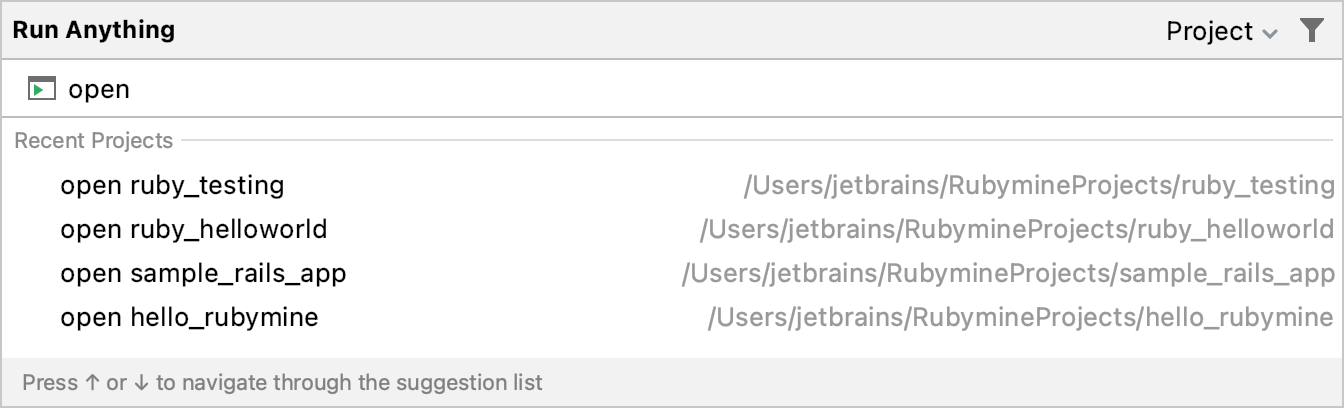Click the ruby_helloworld project path
This screenshot has height=408, width=1344.
pos(1017,230)
